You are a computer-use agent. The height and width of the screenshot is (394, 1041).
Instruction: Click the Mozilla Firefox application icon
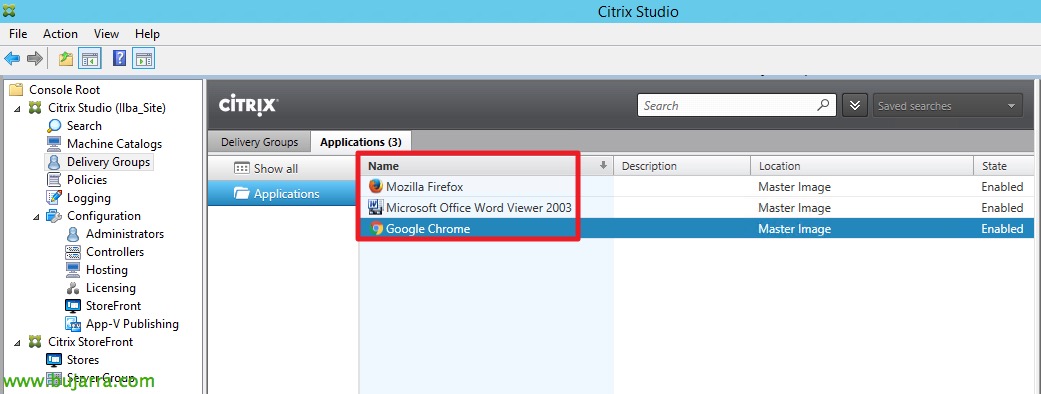376,187
